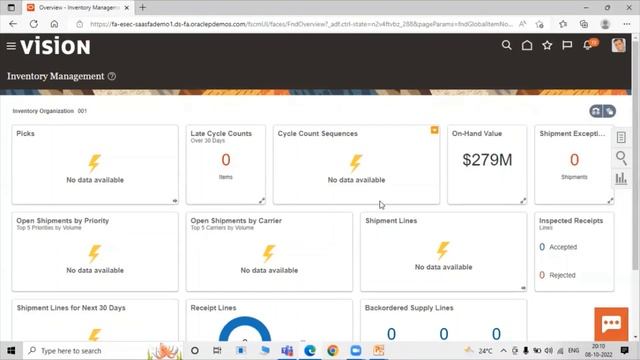This screenshot has width=640, height=360.
Task: Click Shipment Lines for Next 30 Days title
Action: [71, 308]
